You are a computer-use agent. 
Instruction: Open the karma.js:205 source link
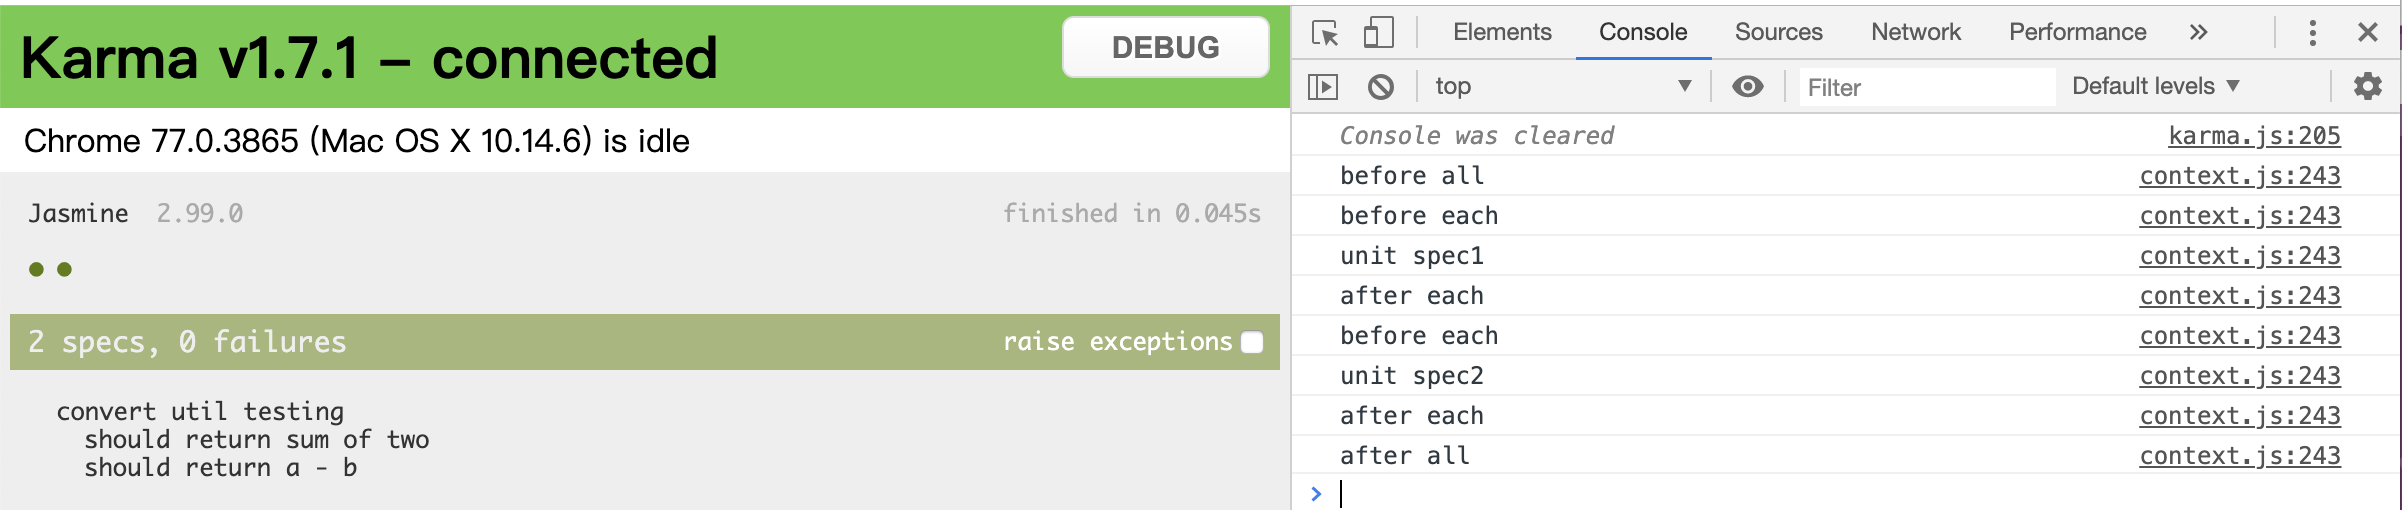click(x=2254, y=136)
